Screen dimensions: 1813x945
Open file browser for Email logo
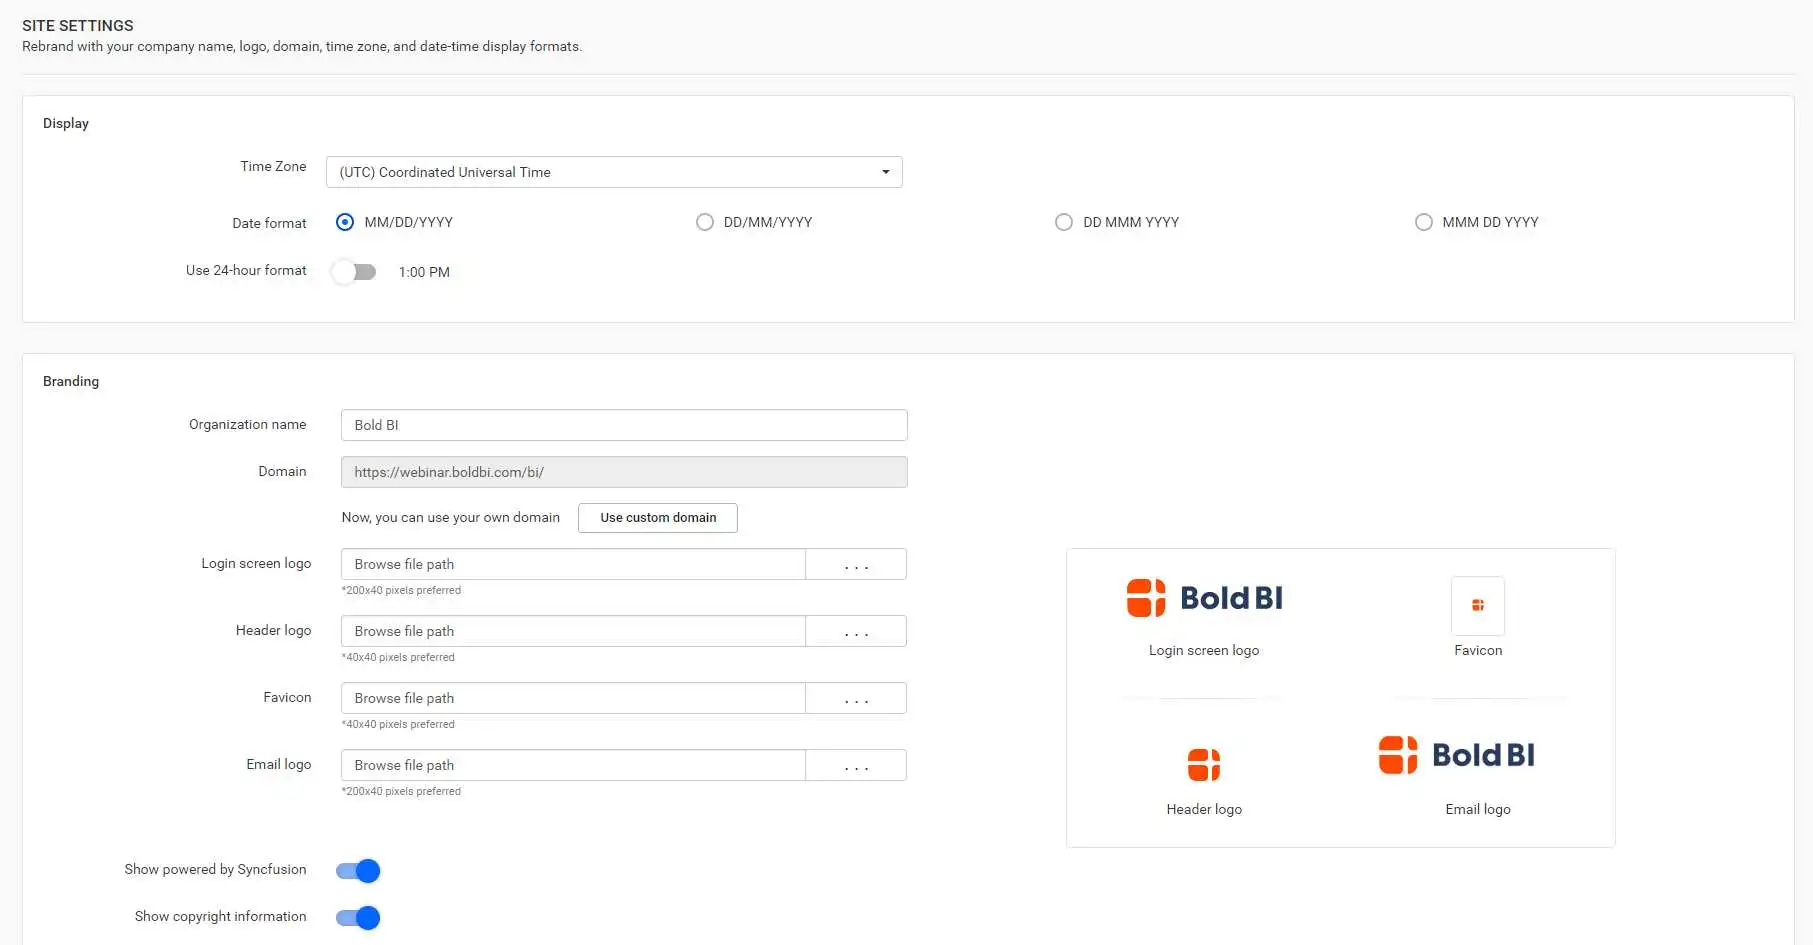855,765
